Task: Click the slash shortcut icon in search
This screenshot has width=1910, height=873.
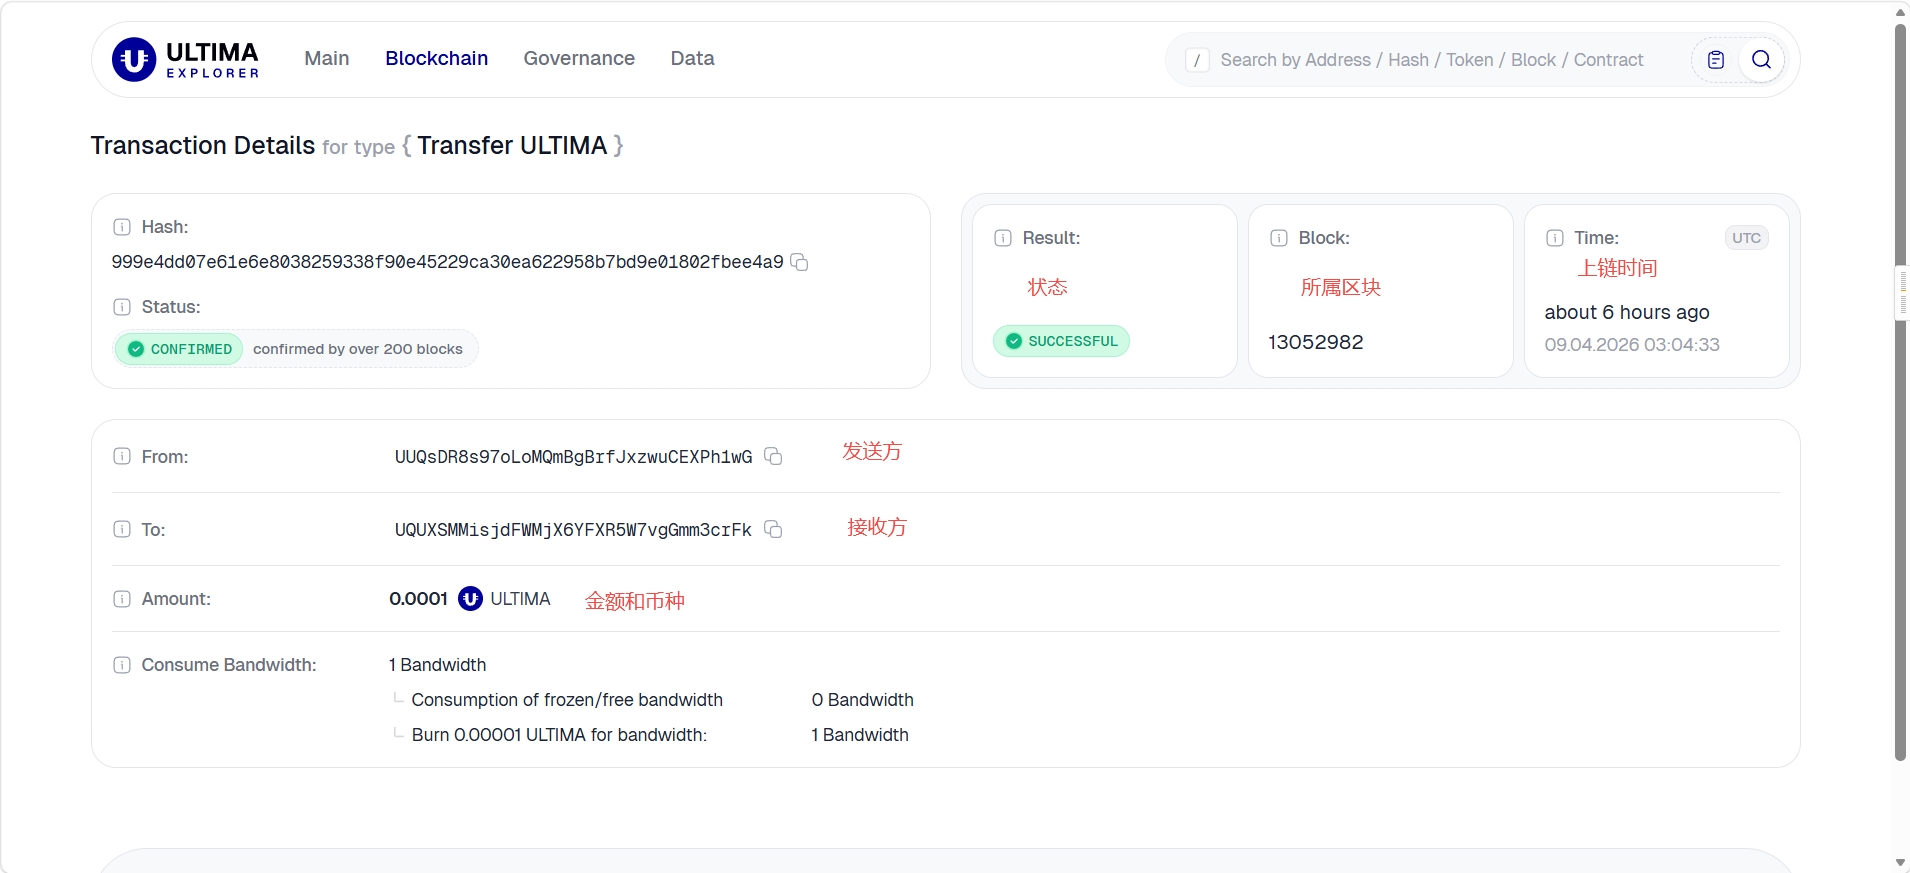Action: click(1197, 60)
